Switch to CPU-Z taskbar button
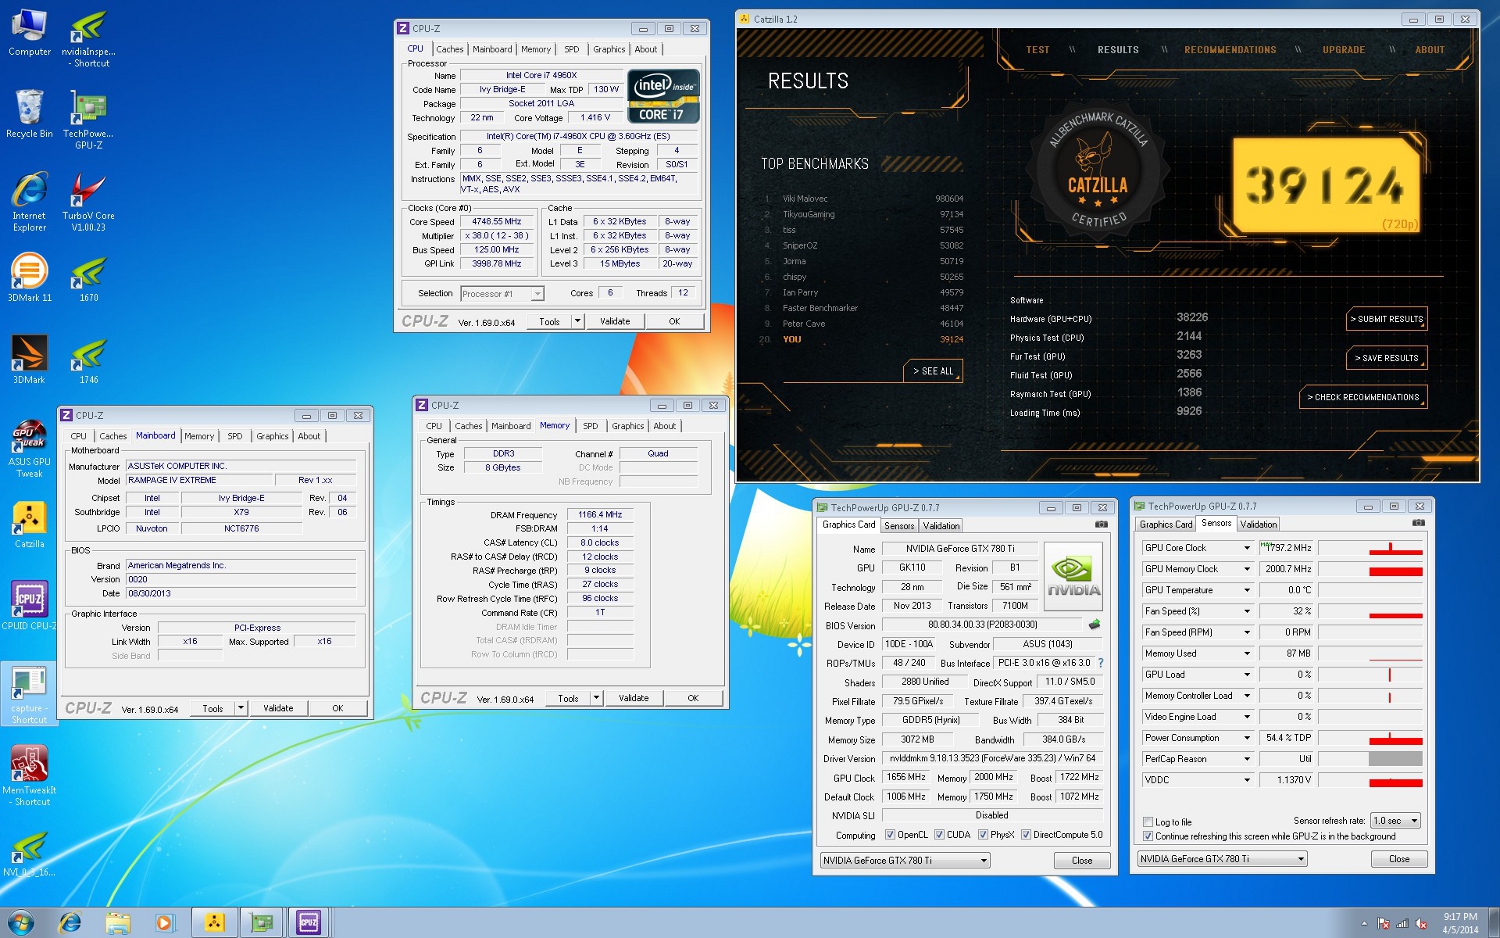The width and height of the screenshot is (1500, 938). click(x=309, y=922)
